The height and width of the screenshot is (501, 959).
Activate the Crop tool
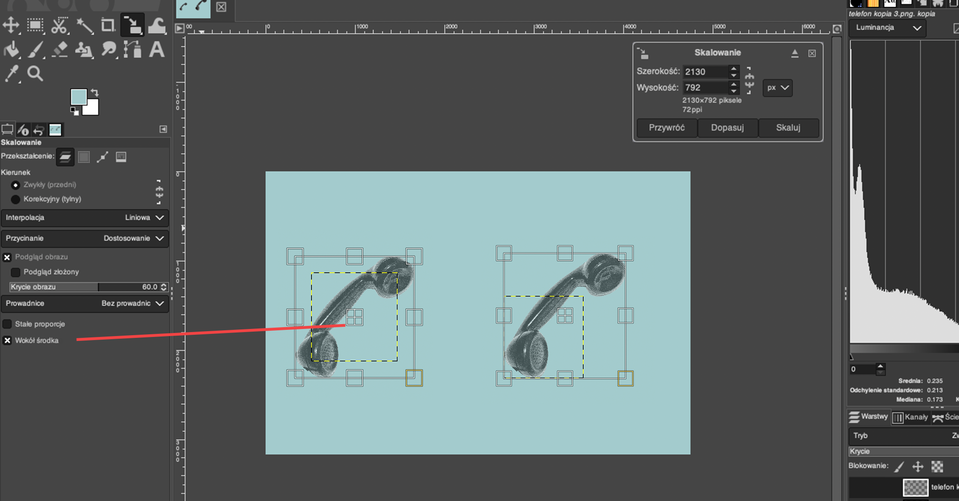coord(108,24)
